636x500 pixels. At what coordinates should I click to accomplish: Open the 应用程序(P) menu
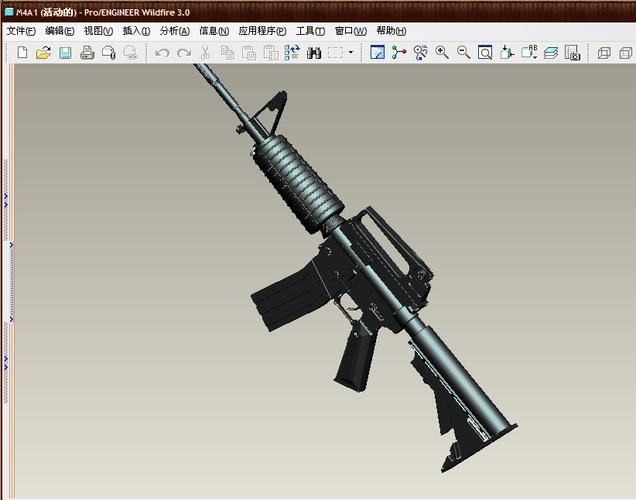262,31
